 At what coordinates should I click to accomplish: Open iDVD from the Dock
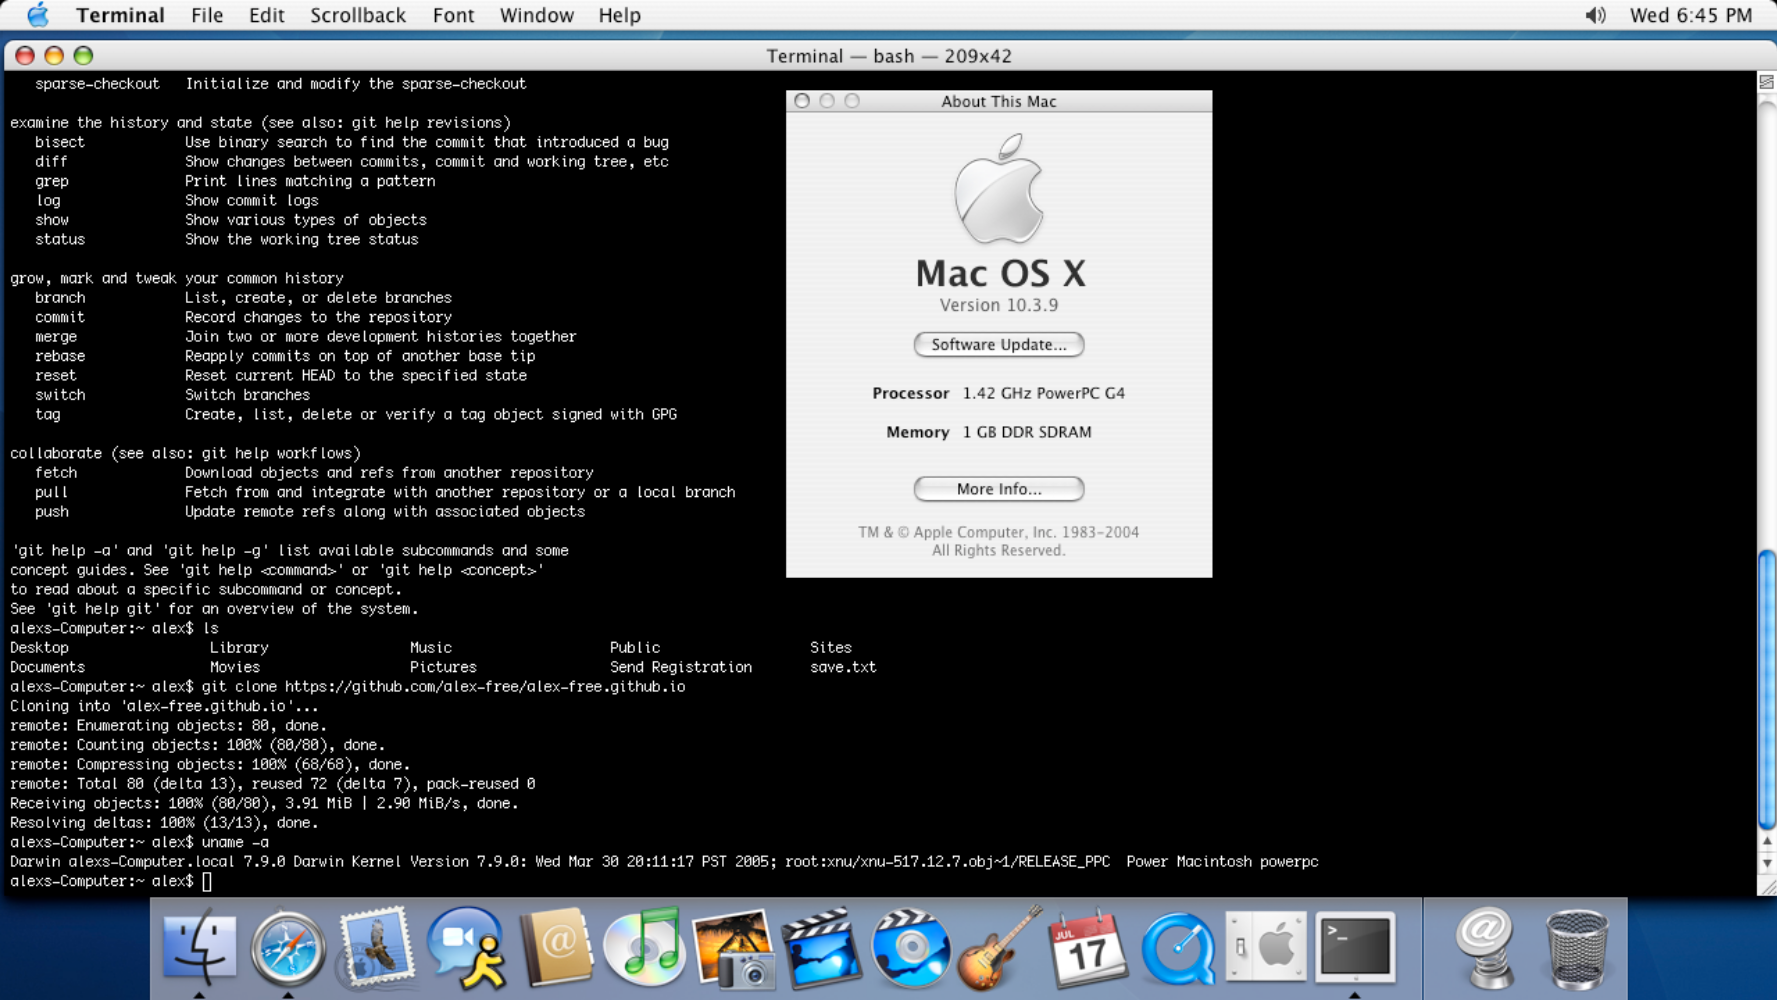[910, 948]
